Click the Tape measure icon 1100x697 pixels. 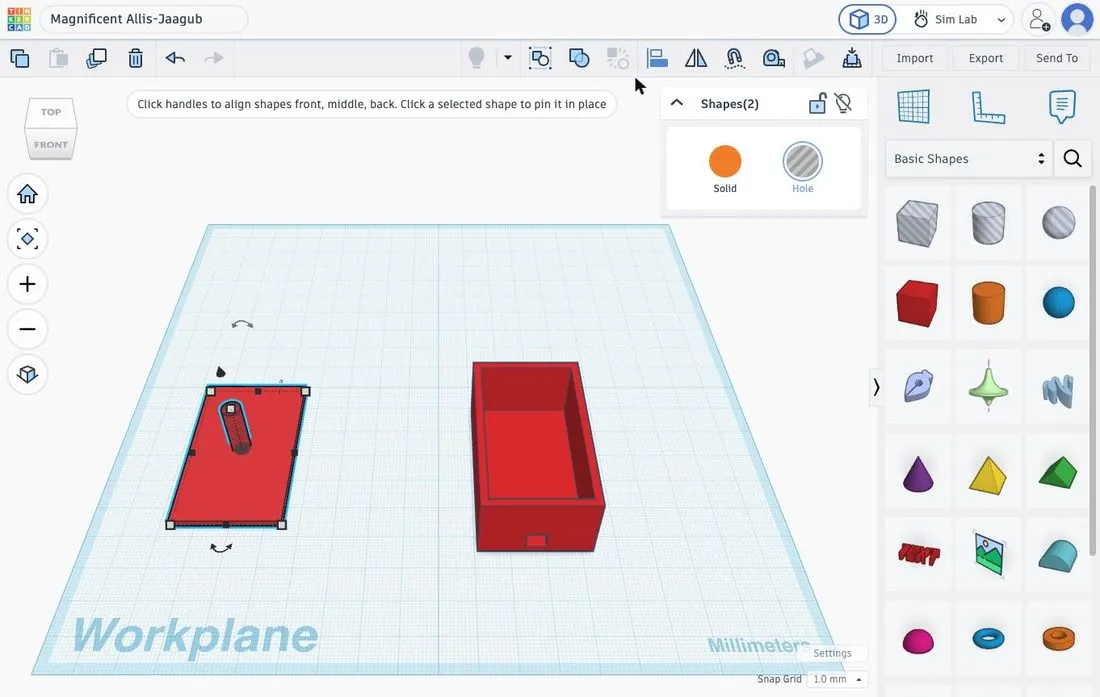(x=773, y=58)
